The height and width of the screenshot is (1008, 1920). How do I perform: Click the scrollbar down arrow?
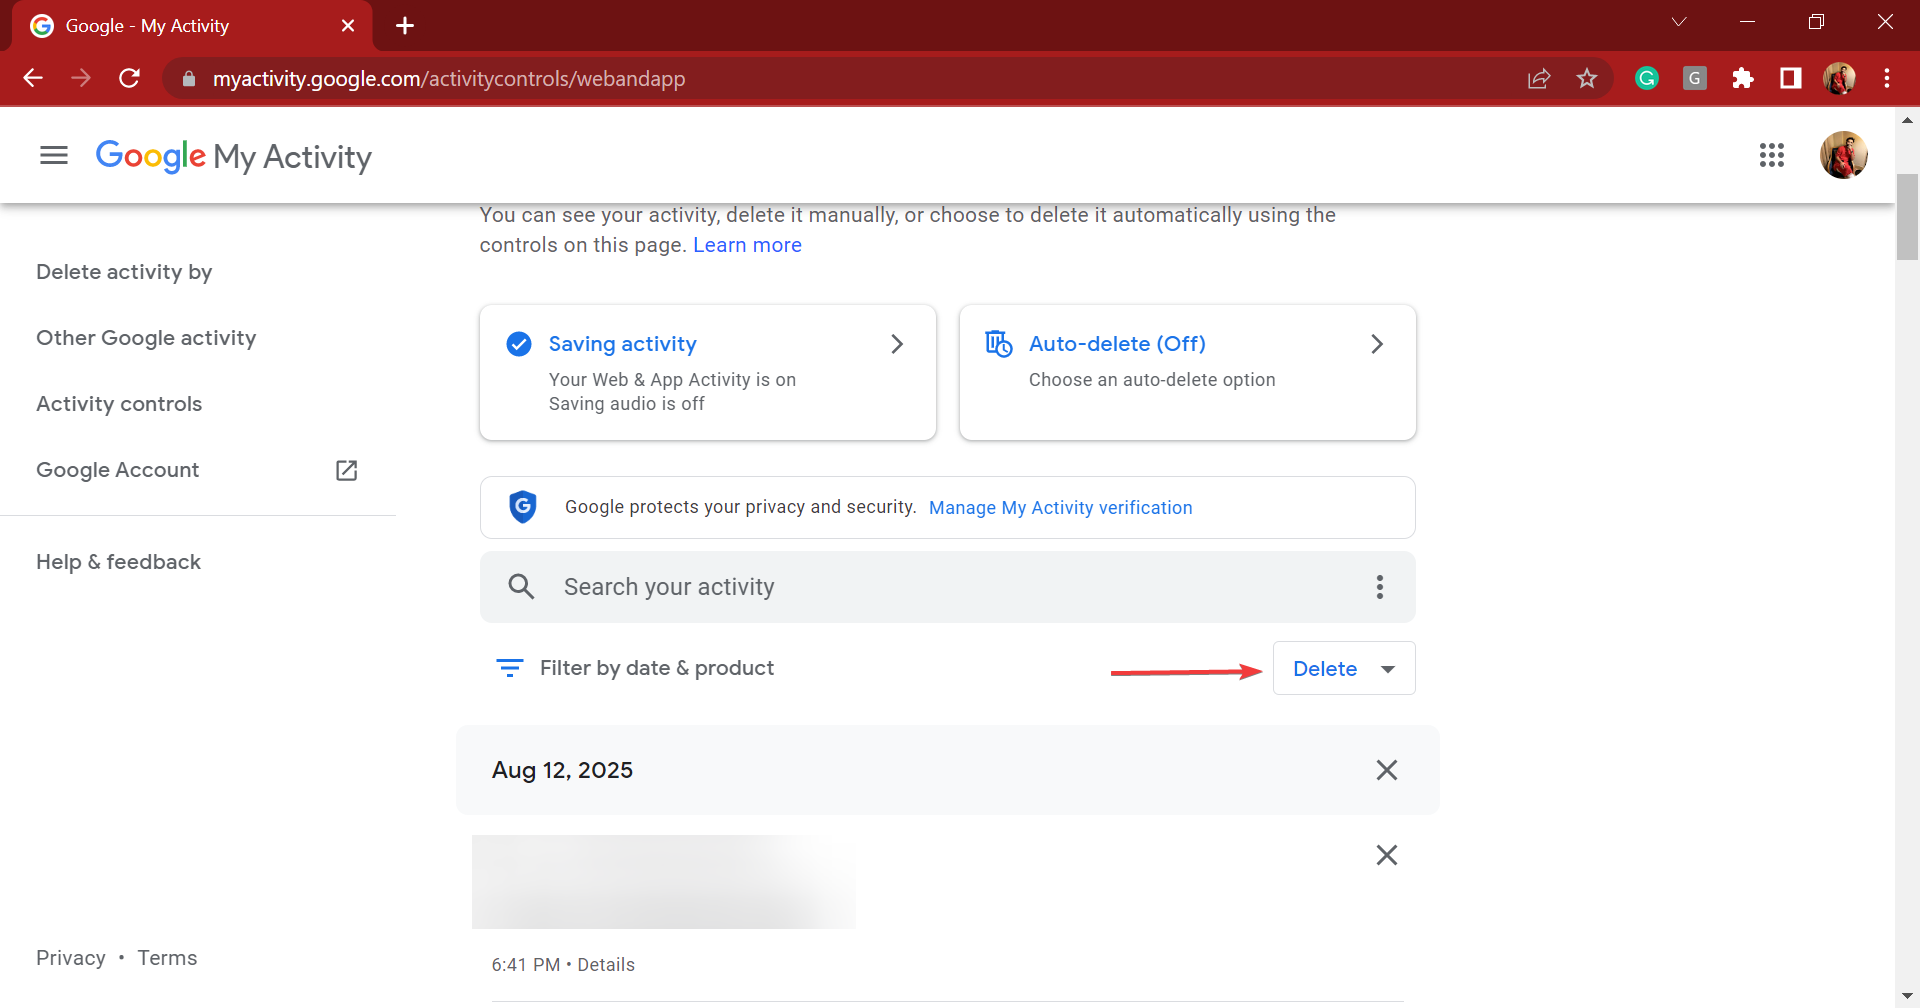click(x=1907, y=998)
